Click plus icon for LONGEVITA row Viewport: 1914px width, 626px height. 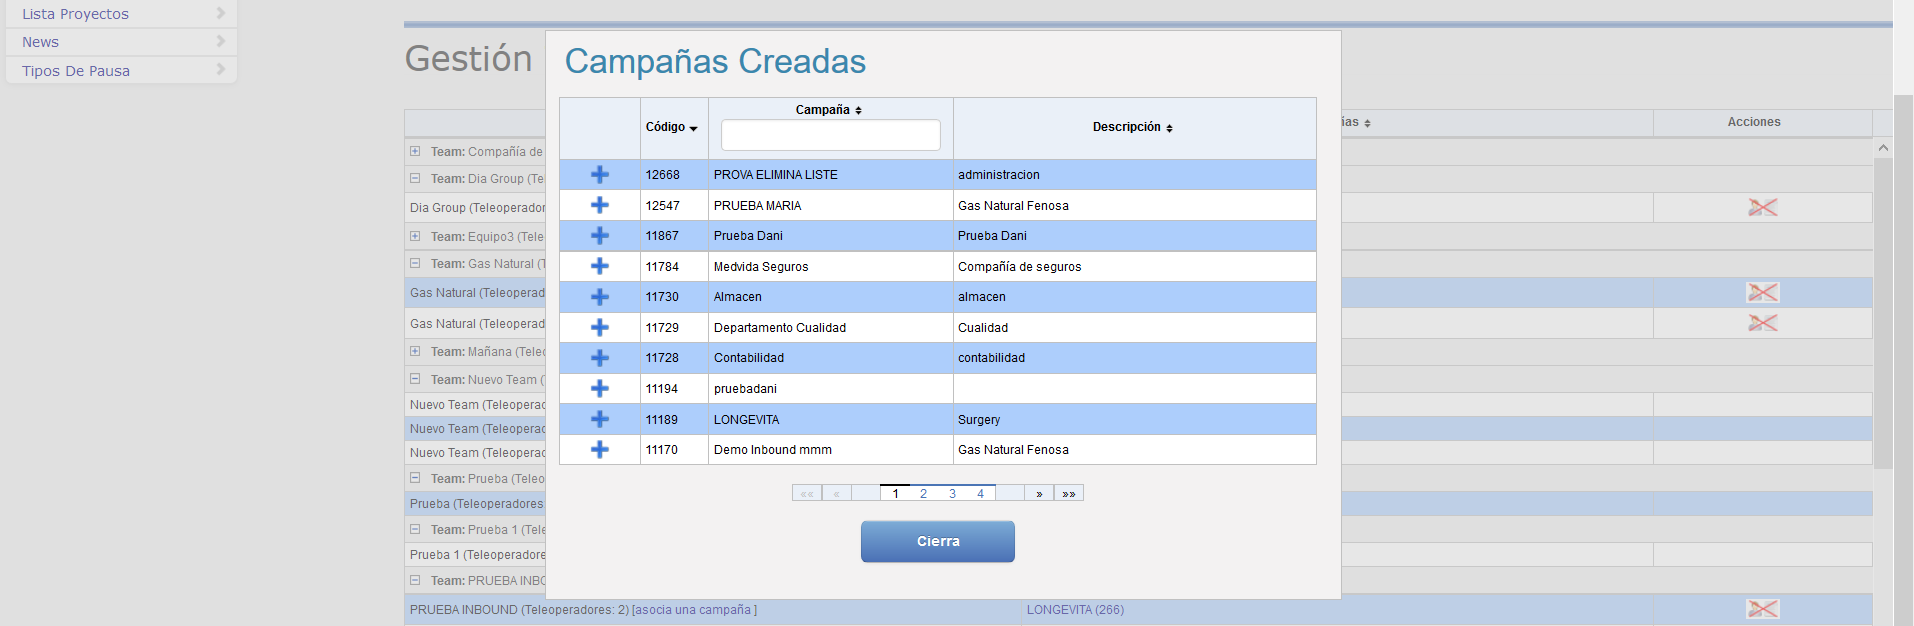600,419
